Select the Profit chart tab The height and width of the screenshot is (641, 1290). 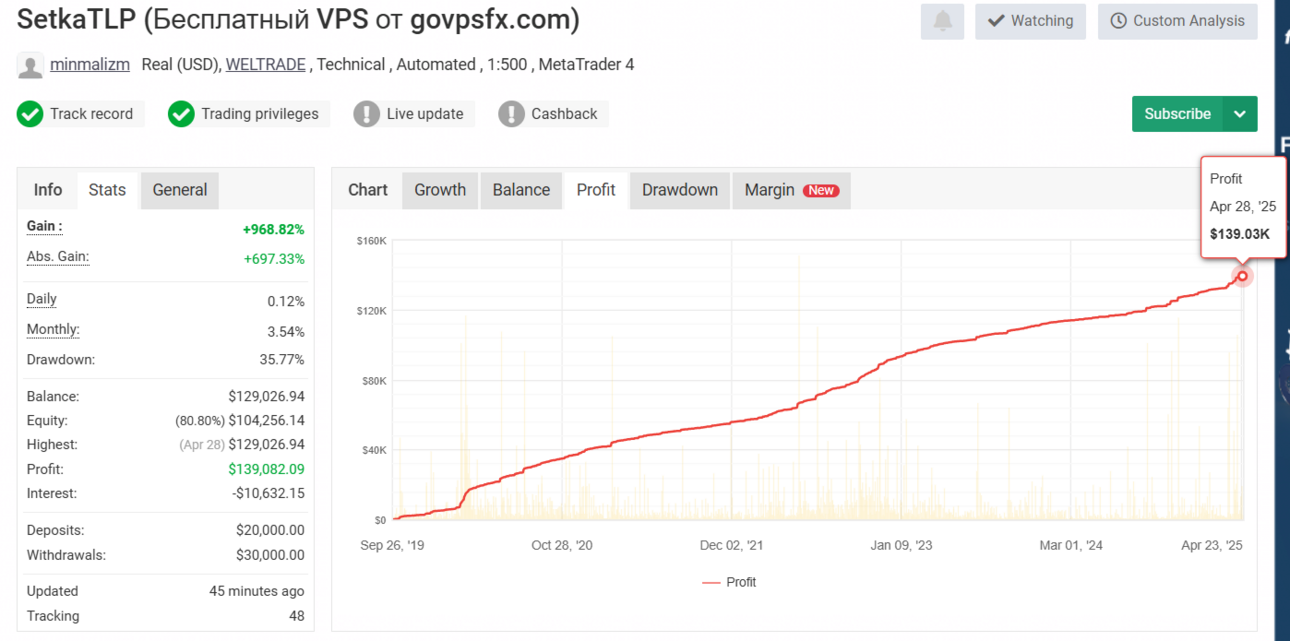[596, 190]
